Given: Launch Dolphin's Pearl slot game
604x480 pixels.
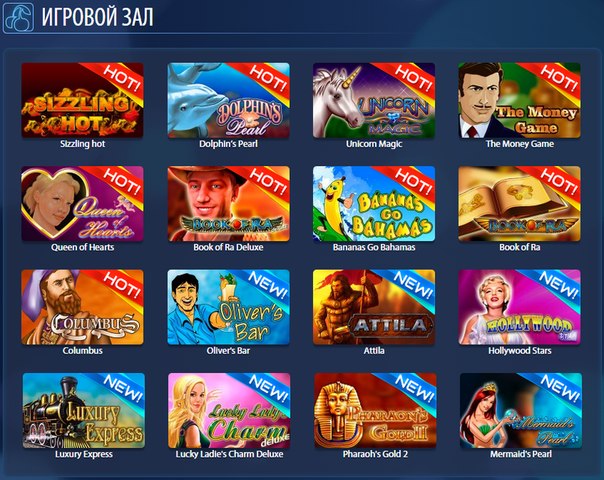Looking at the screenshot, I should [x=228, y=100].
